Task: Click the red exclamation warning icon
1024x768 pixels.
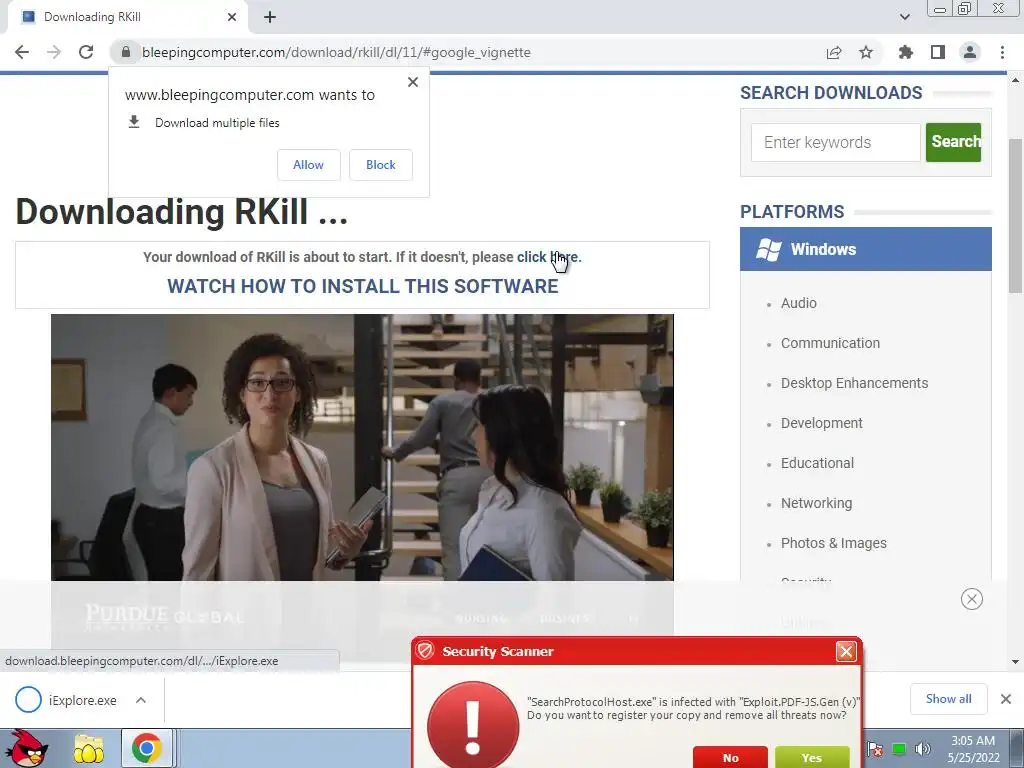Action: click(x=473, y=725)
